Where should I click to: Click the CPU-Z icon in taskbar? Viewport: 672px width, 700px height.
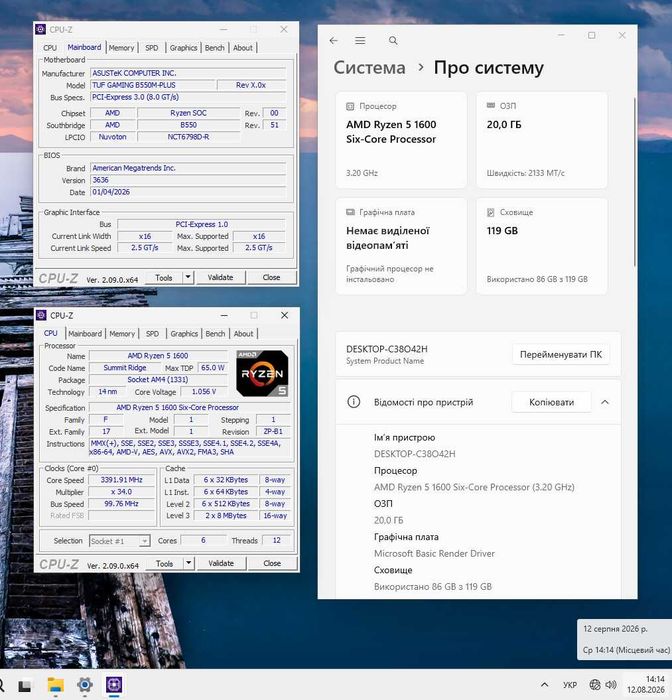click(114, 685)
